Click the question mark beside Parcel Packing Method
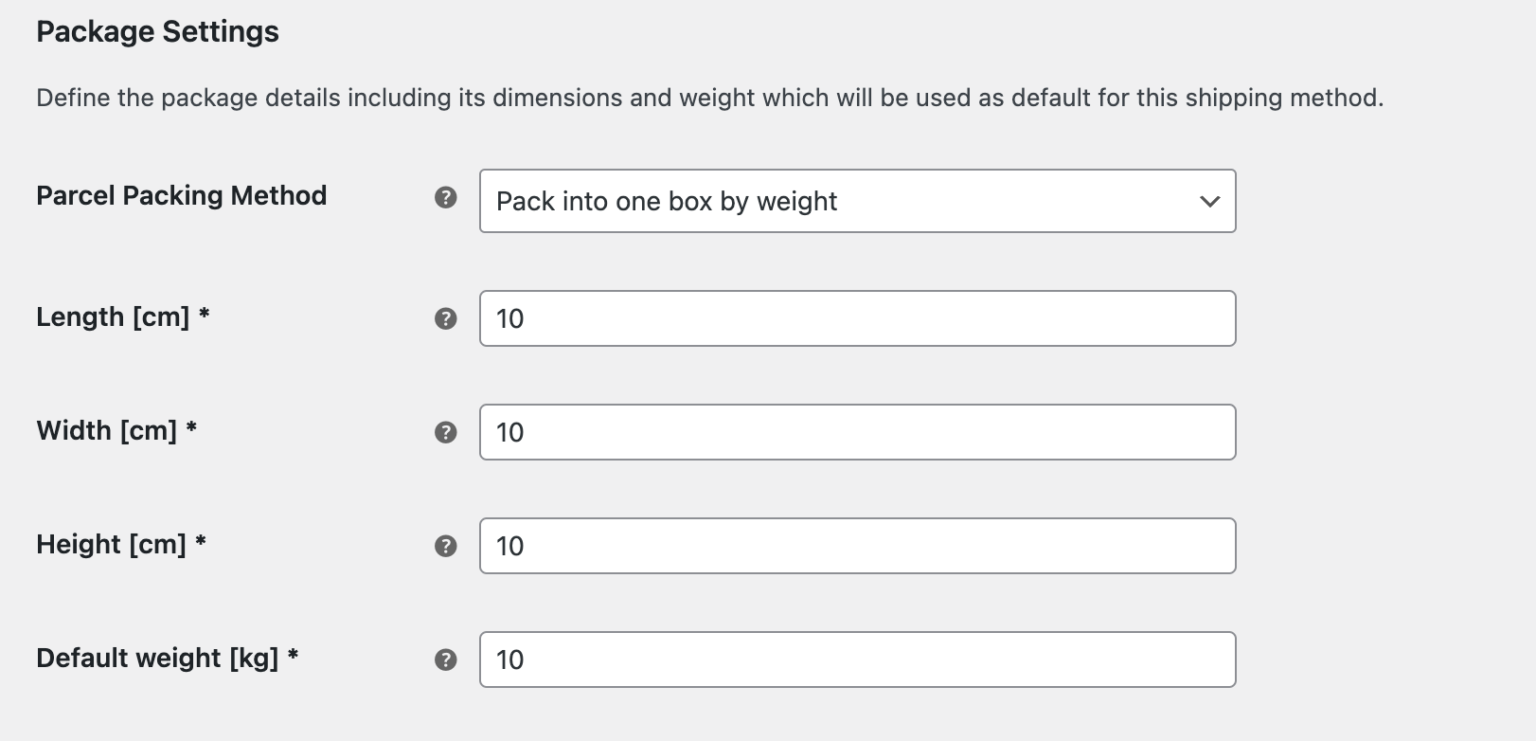 coord(447,196)
